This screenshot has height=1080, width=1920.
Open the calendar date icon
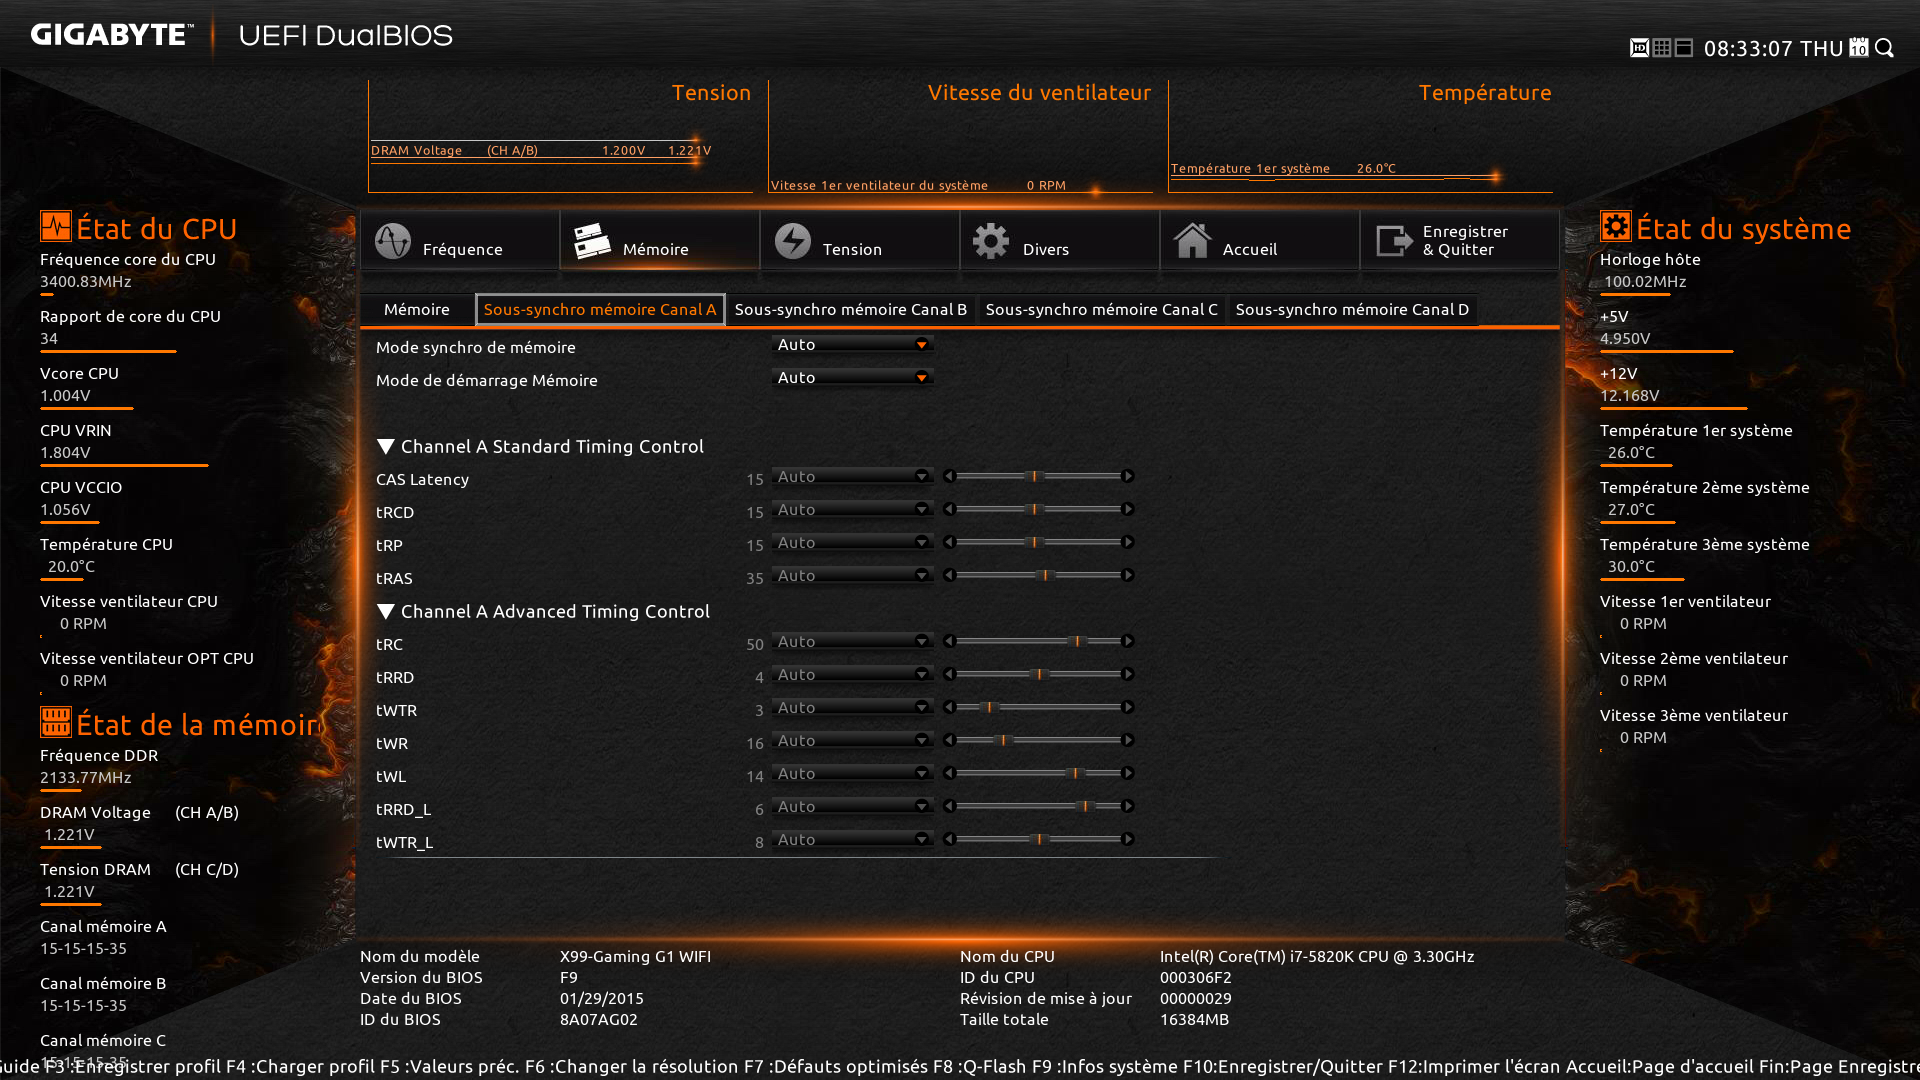tap(1859, 48)
